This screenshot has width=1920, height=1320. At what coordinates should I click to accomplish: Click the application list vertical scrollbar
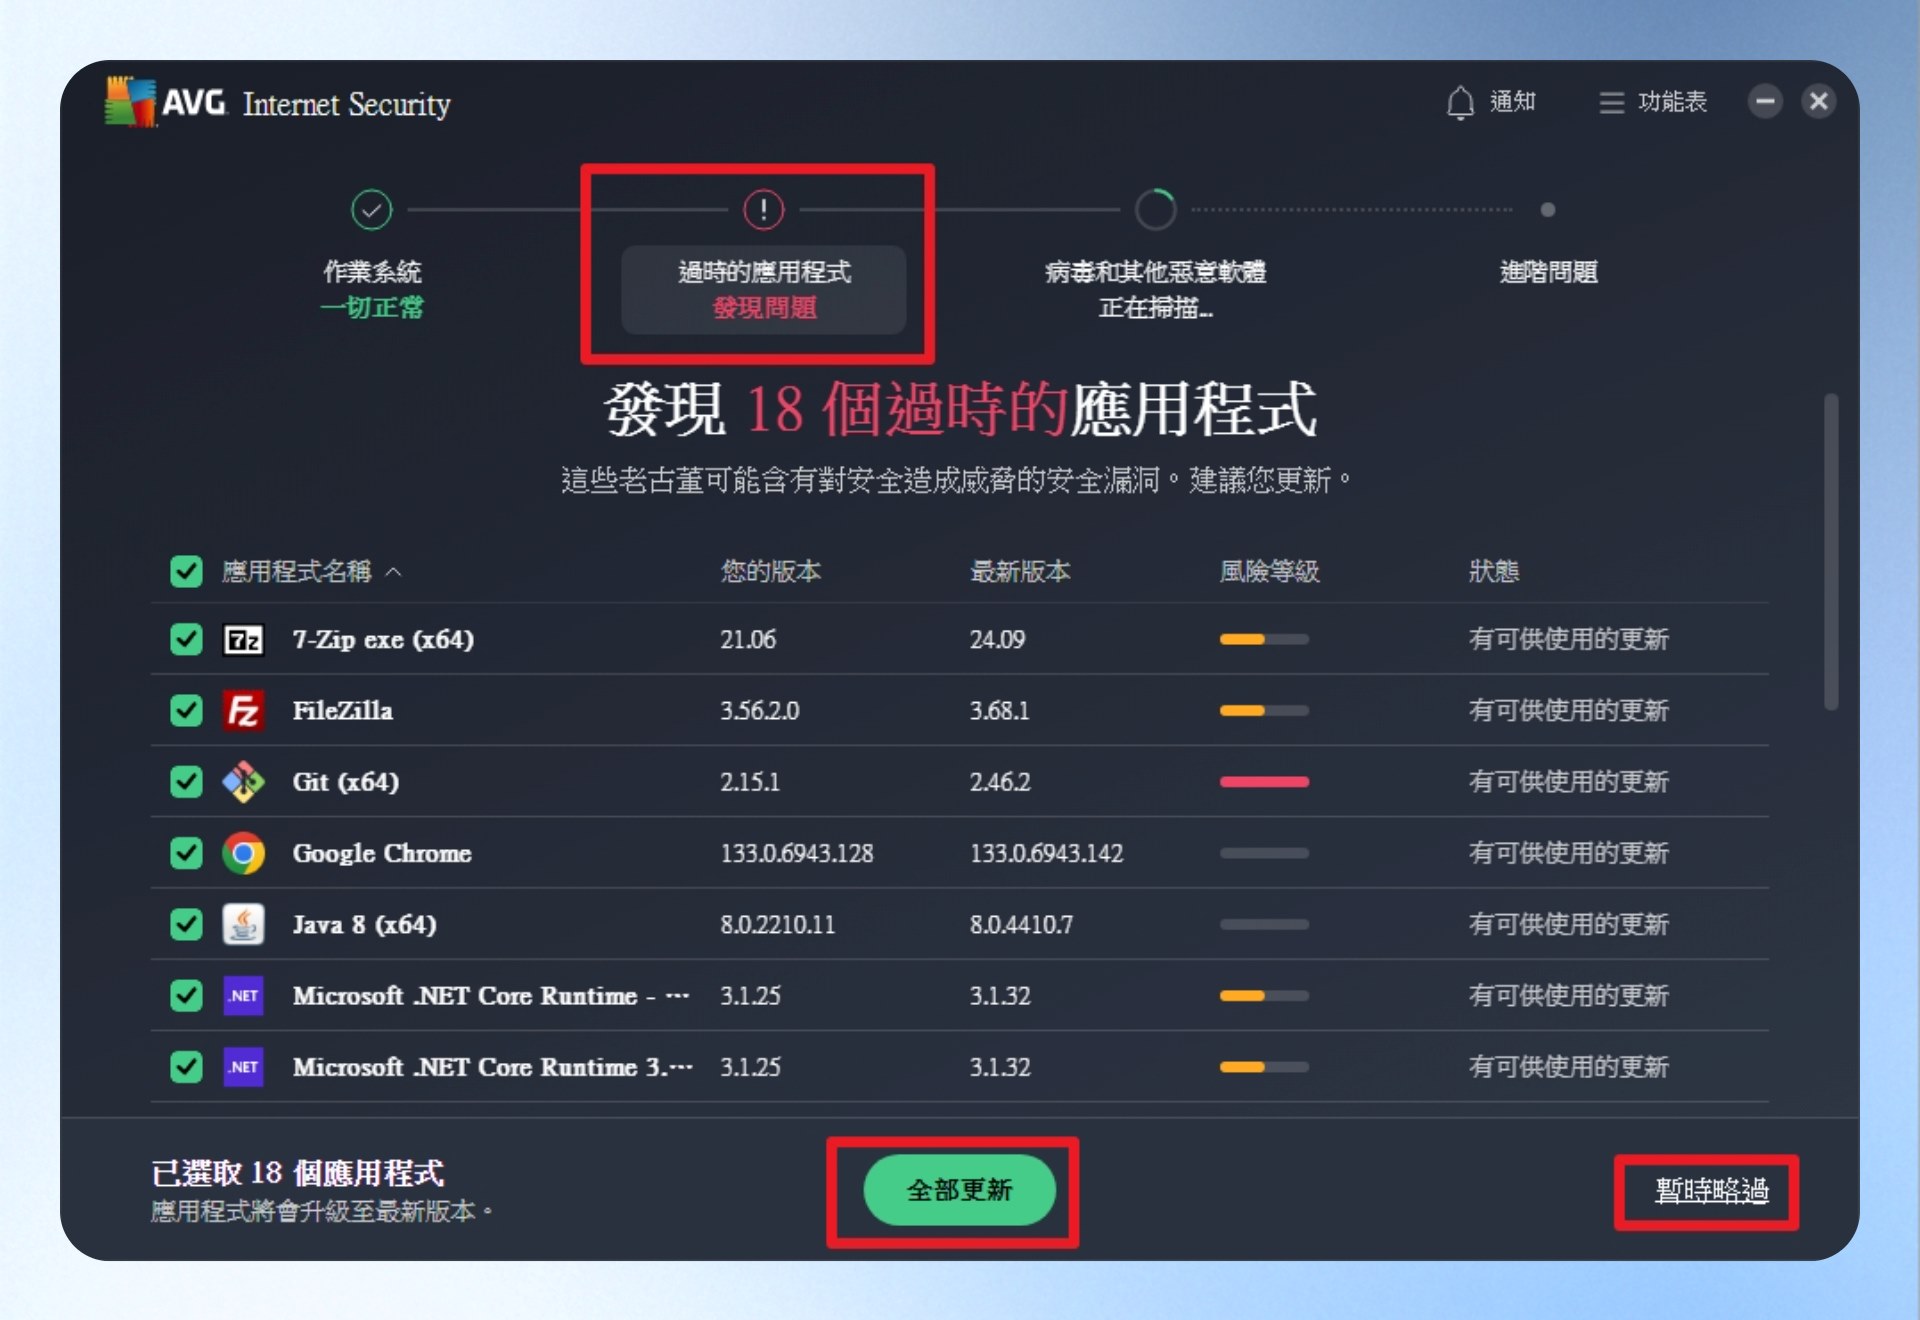pos(1831,552)
